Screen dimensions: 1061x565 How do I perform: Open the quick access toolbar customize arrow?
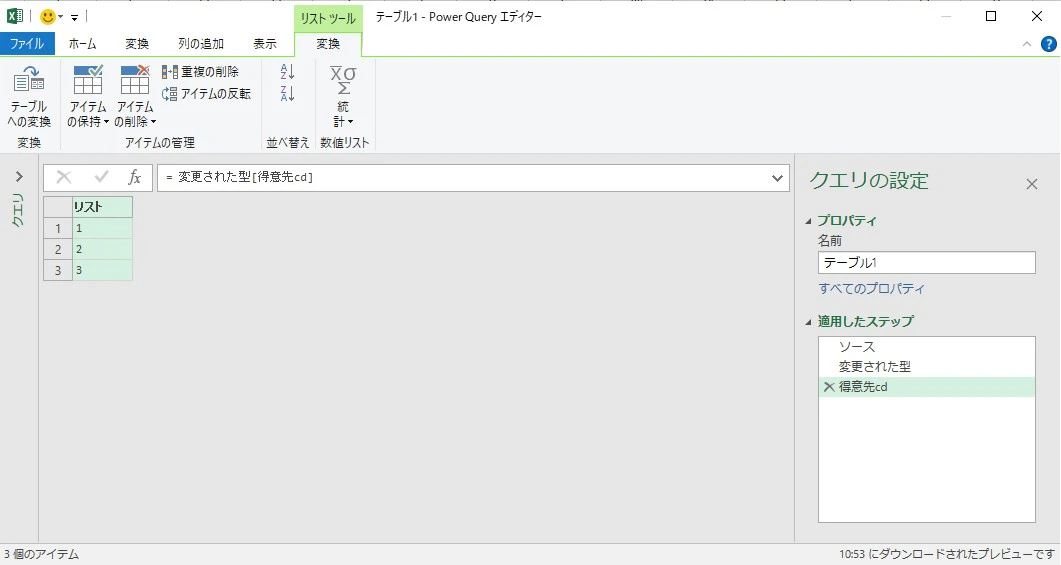[x=74, y=18]
